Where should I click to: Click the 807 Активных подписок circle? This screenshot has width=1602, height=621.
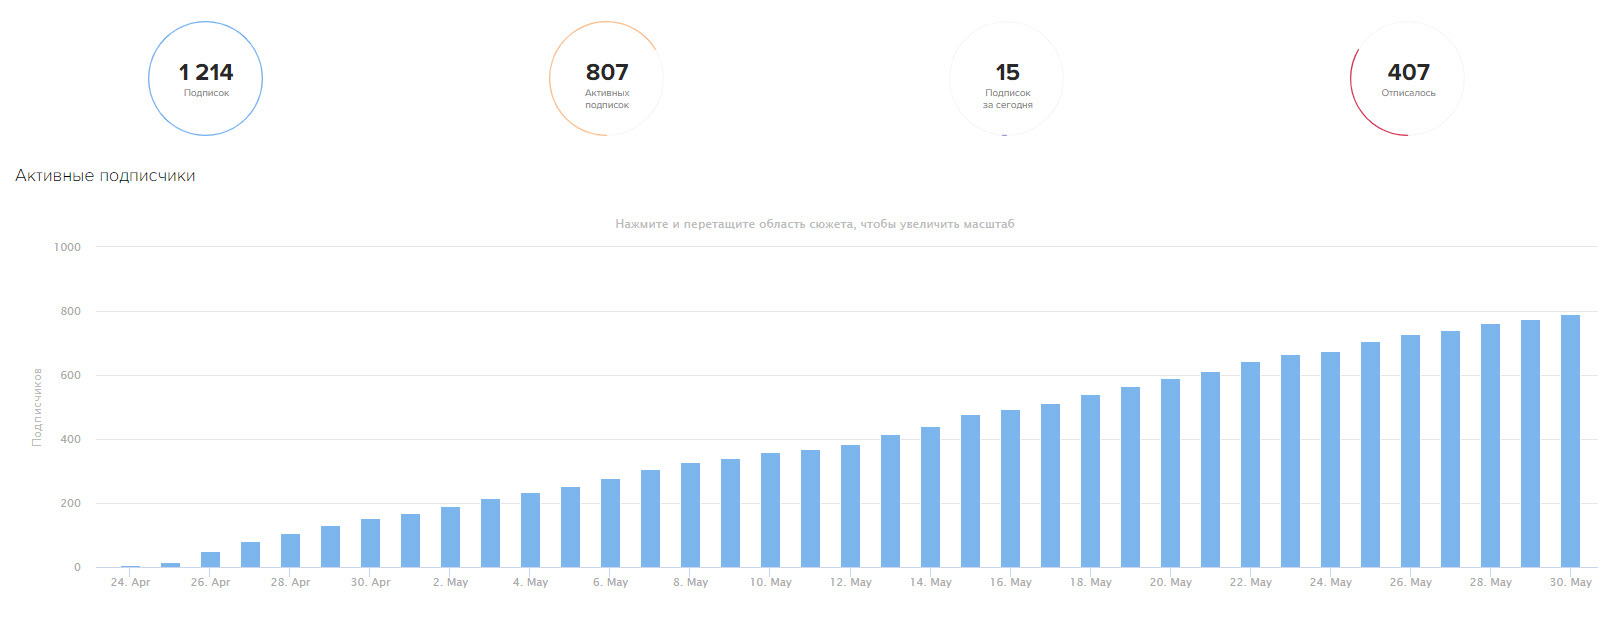[x=606, y=78]
